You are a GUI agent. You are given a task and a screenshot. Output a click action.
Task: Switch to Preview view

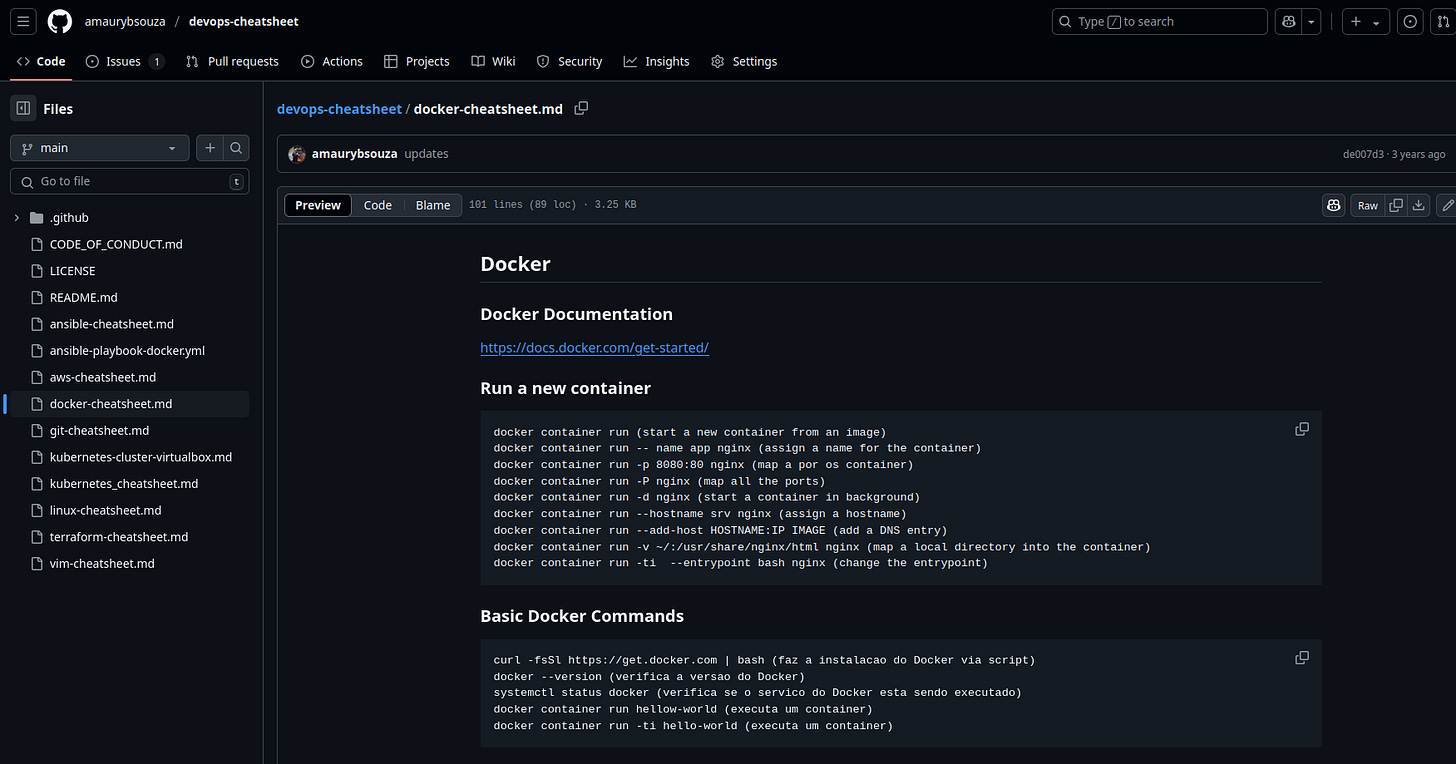point(318,205)
